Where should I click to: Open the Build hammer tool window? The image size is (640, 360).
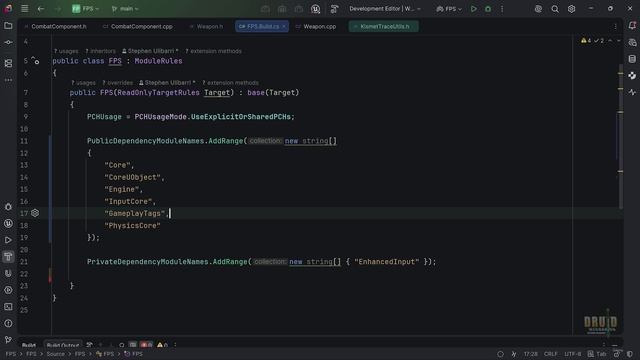coord(8,257)
